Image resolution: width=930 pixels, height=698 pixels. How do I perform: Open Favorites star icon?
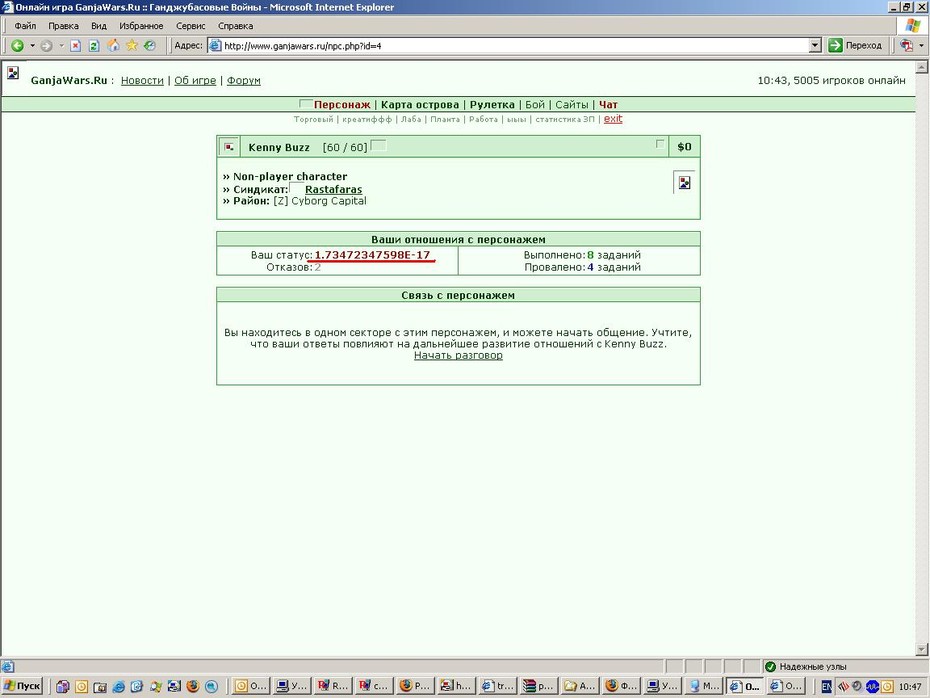point(132,46)
